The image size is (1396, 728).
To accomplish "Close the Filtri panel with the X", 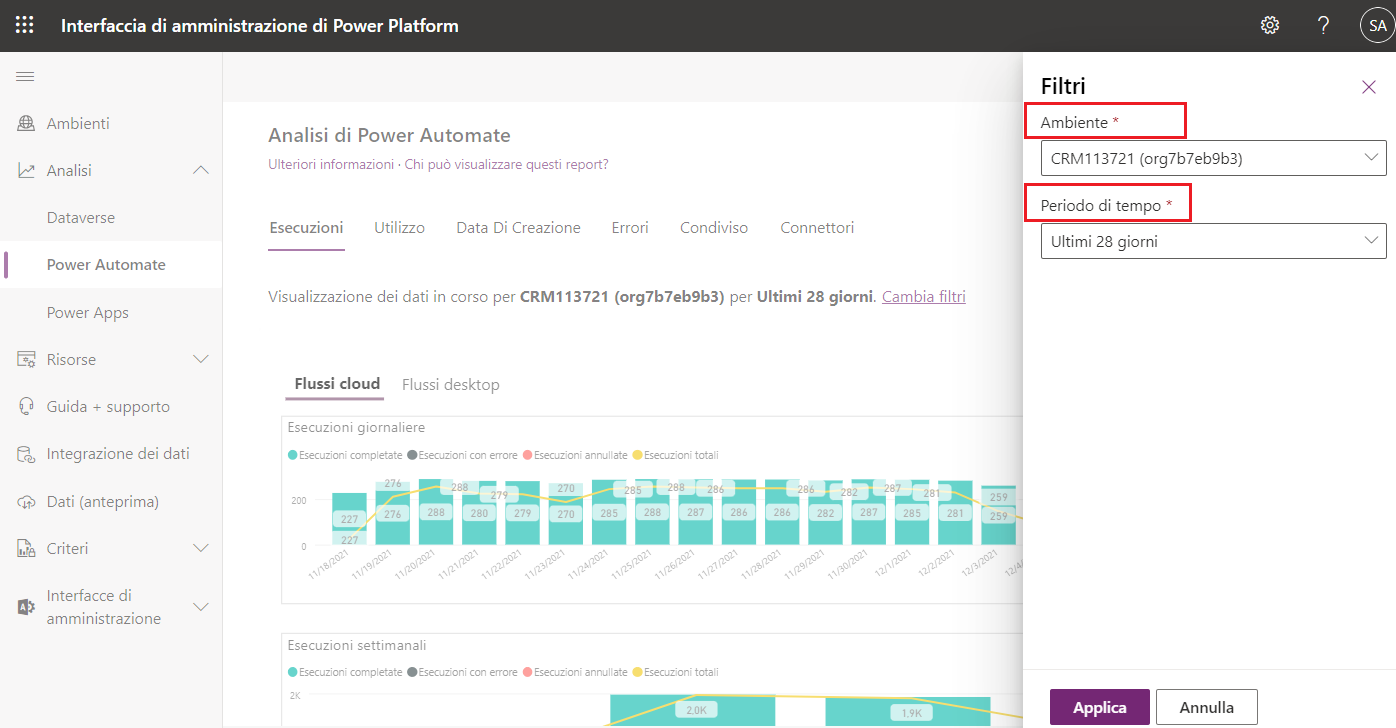I will (1369, 87).
